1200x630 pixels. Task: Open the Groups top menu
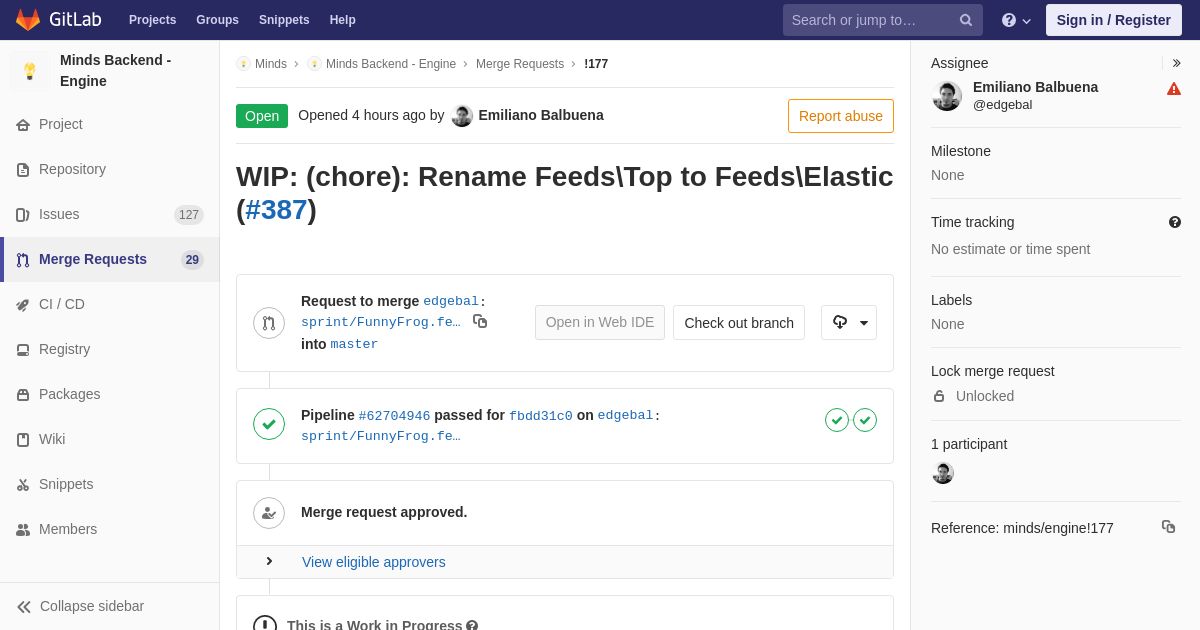(x=217, y=20)
